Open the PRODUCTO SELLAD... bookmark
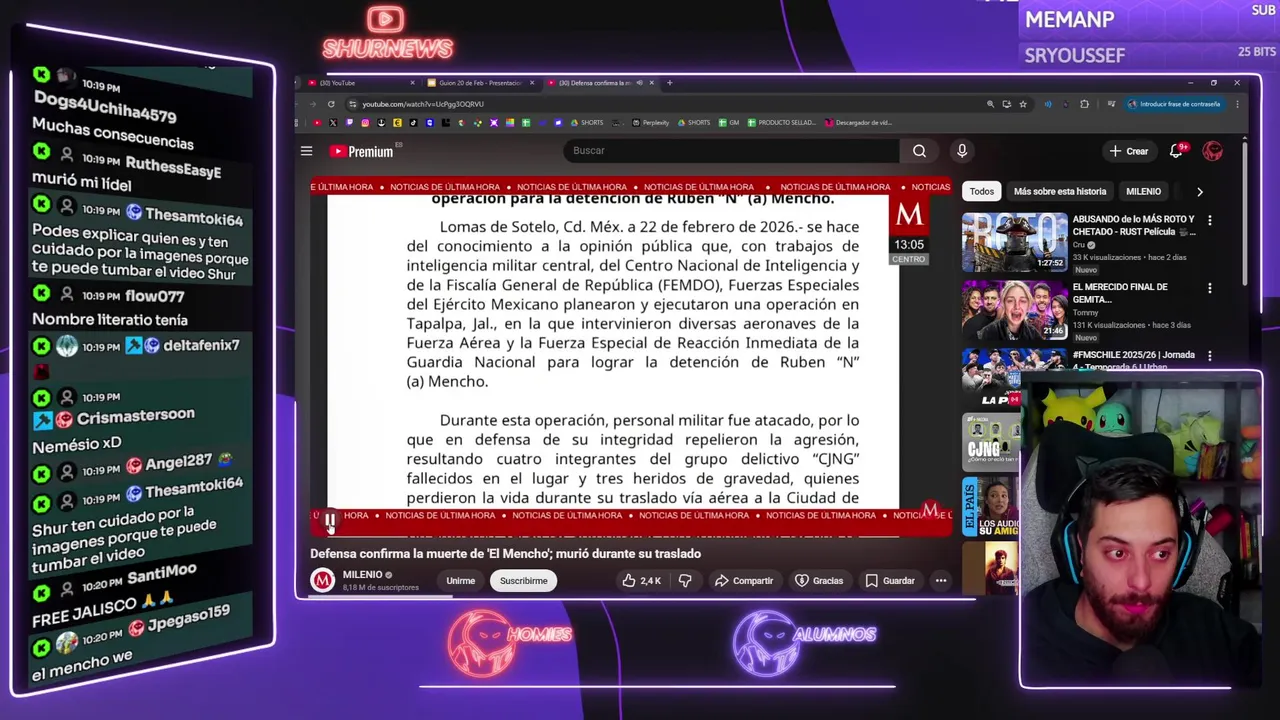The width and height of the screenshot is (1280, 720). click(x=781, y=123)
